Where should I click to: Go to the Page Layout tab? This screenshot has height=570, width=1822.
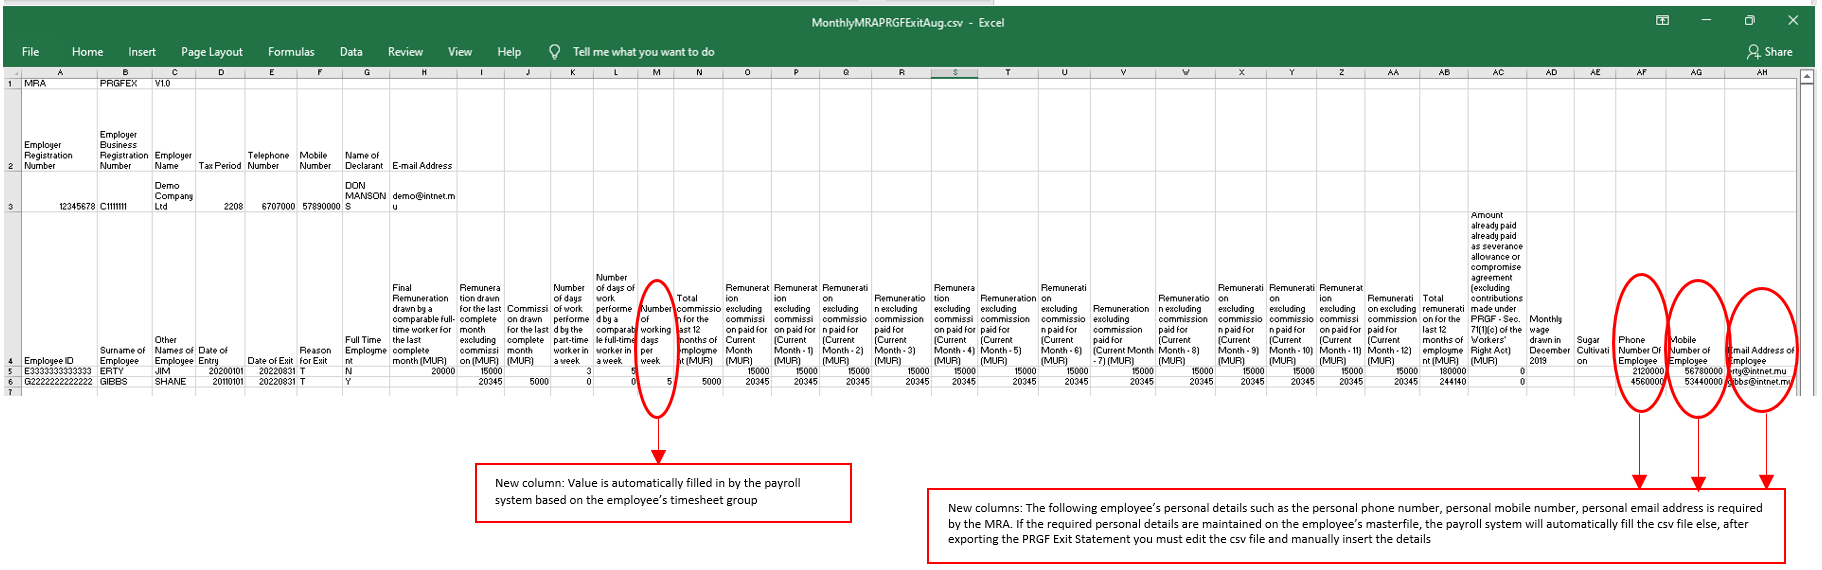(212, 52)
